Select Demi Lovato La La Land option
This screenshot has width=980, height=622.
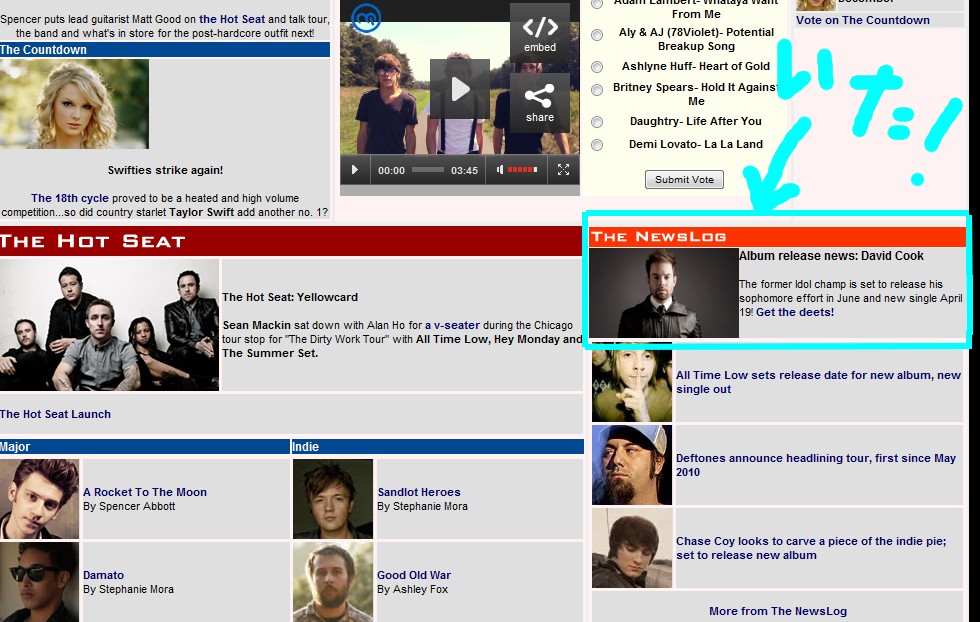point(598,145)
